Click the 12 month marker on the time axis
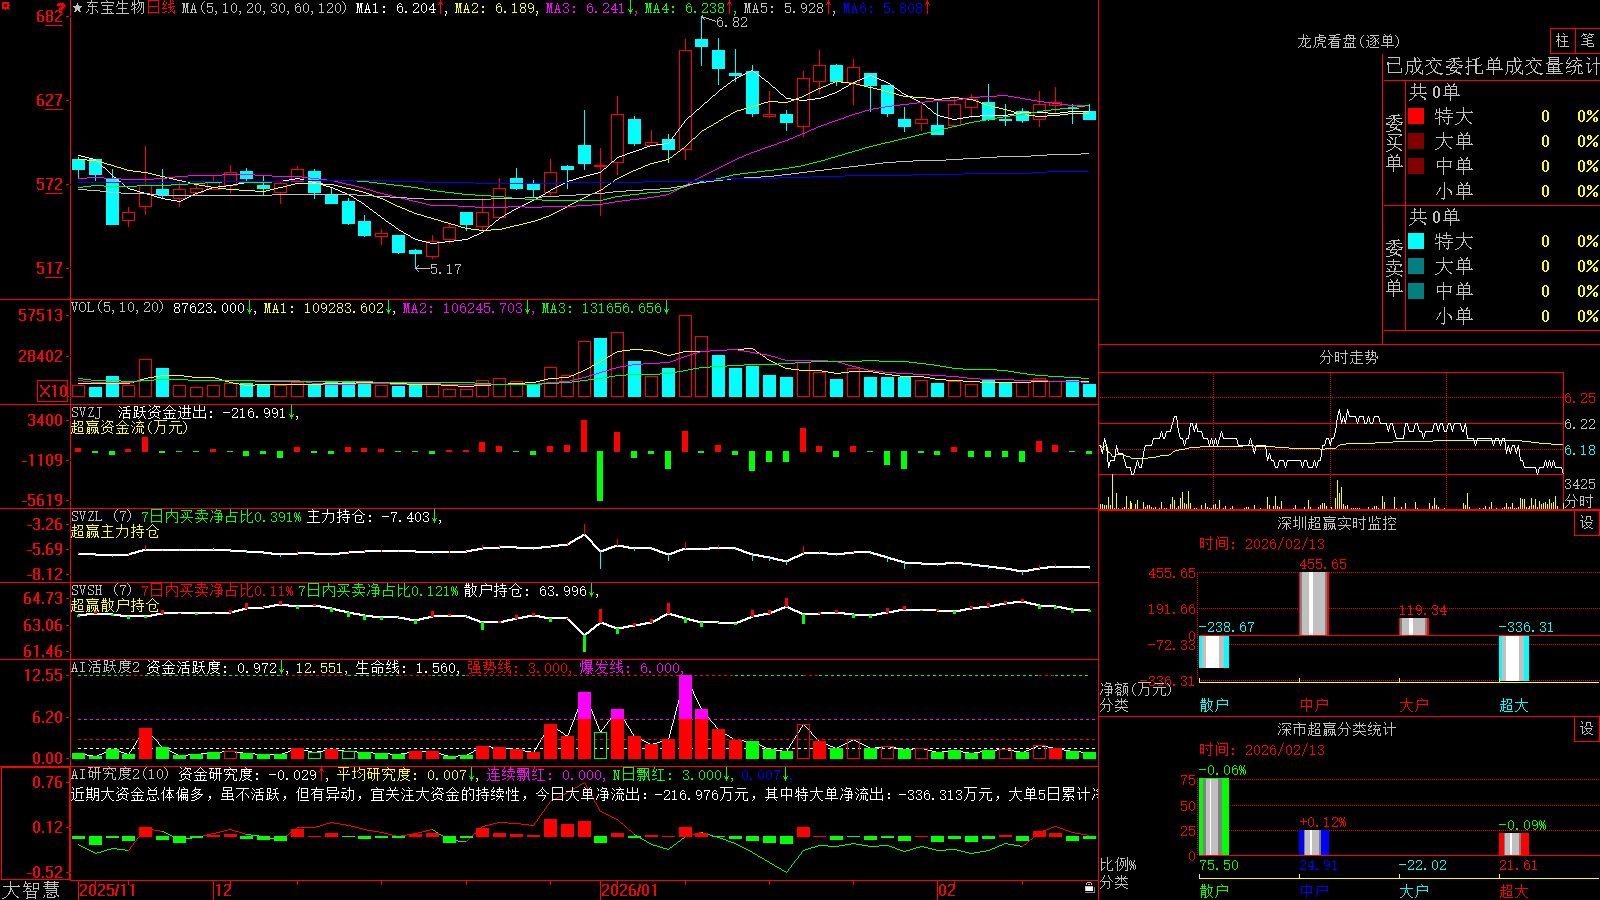The height and width of the screenshot is (900, 1600). coord(224,890)
